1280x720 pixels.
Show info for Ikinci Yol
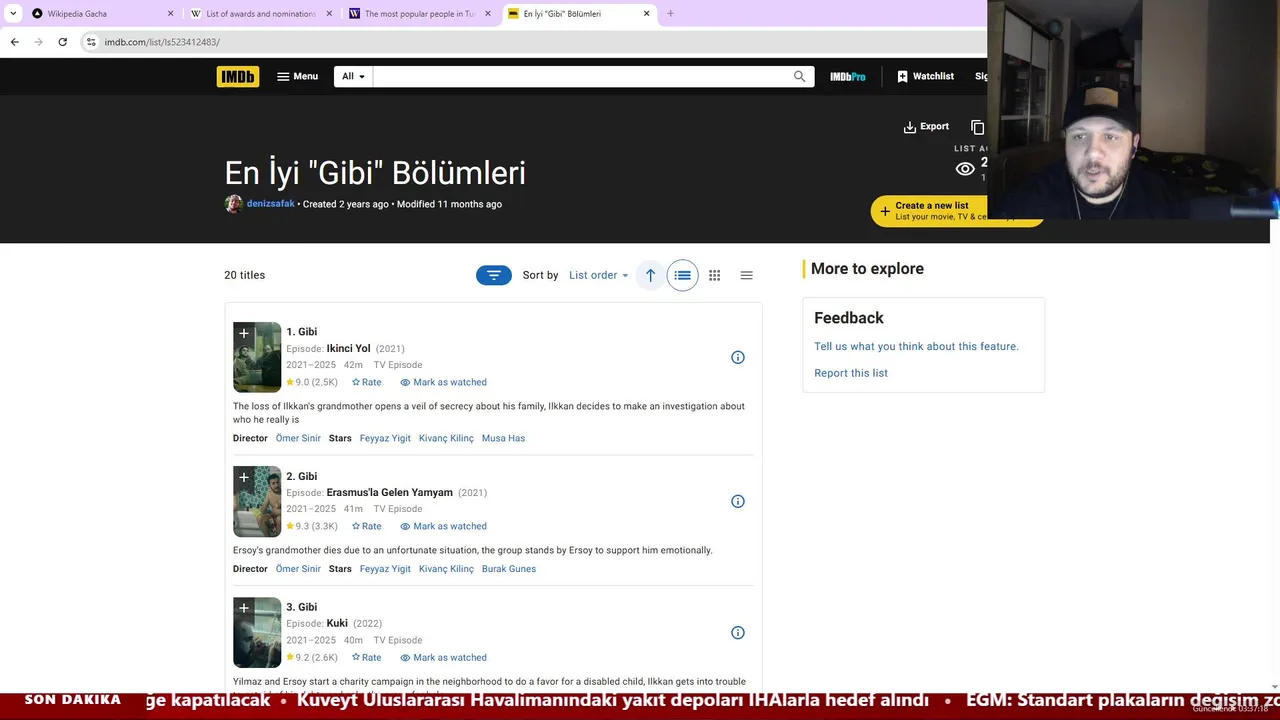click(738, 357)
